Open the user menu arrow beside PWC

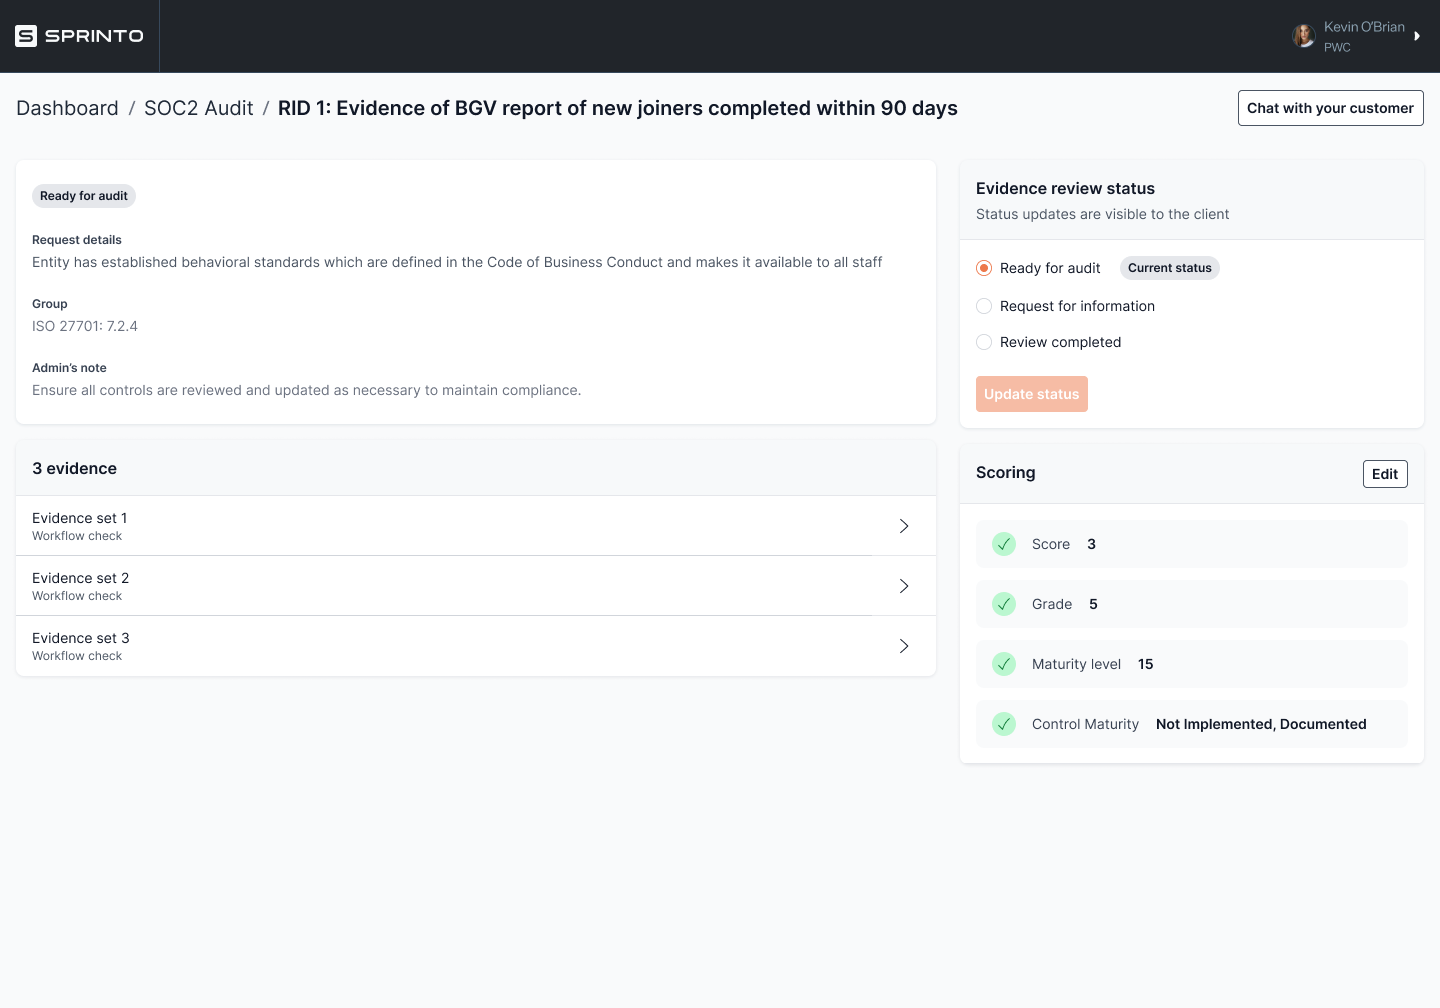coord(1417,36)
